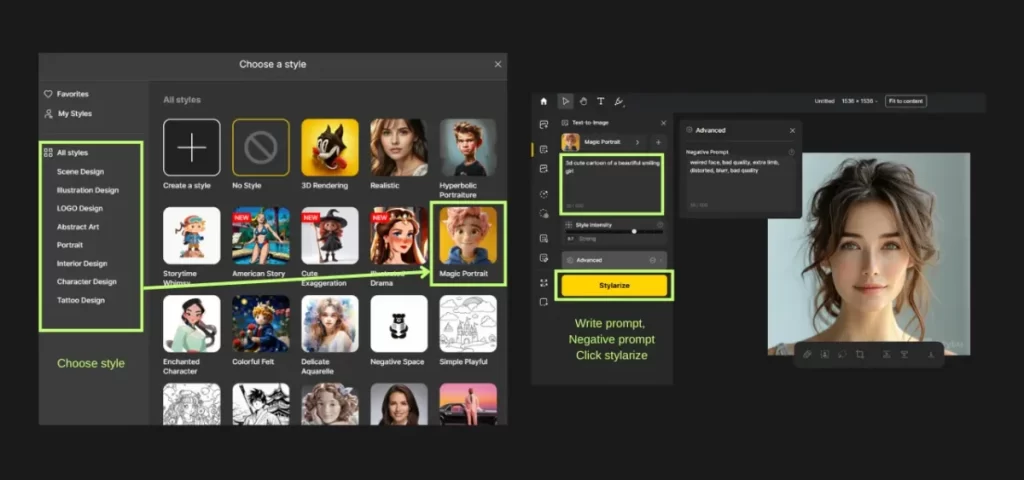The width and height of the screenshot is (1024, 480).
Task: Select the All styles category
Action: [65, 153]
